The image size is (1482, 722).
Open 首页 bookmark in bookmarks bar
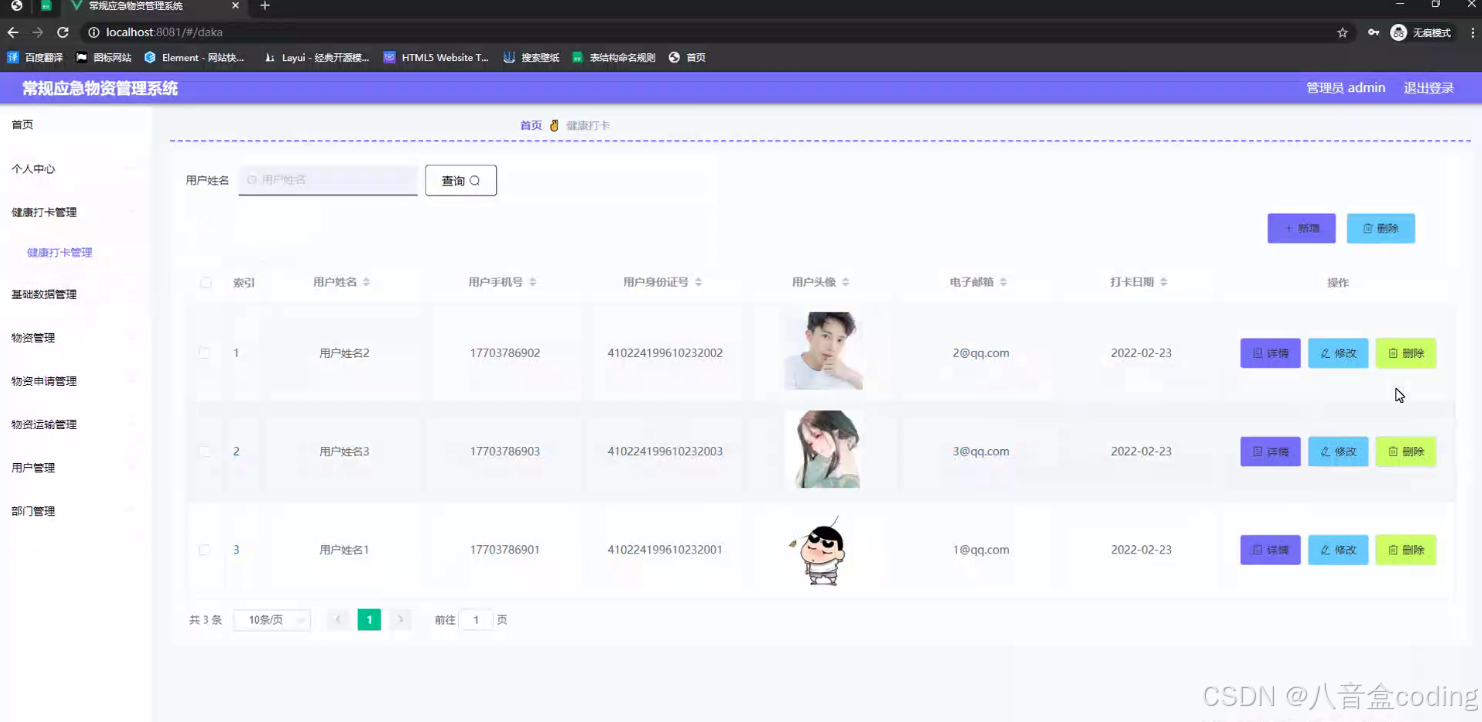pyautogui.click(x=687, y=58)
